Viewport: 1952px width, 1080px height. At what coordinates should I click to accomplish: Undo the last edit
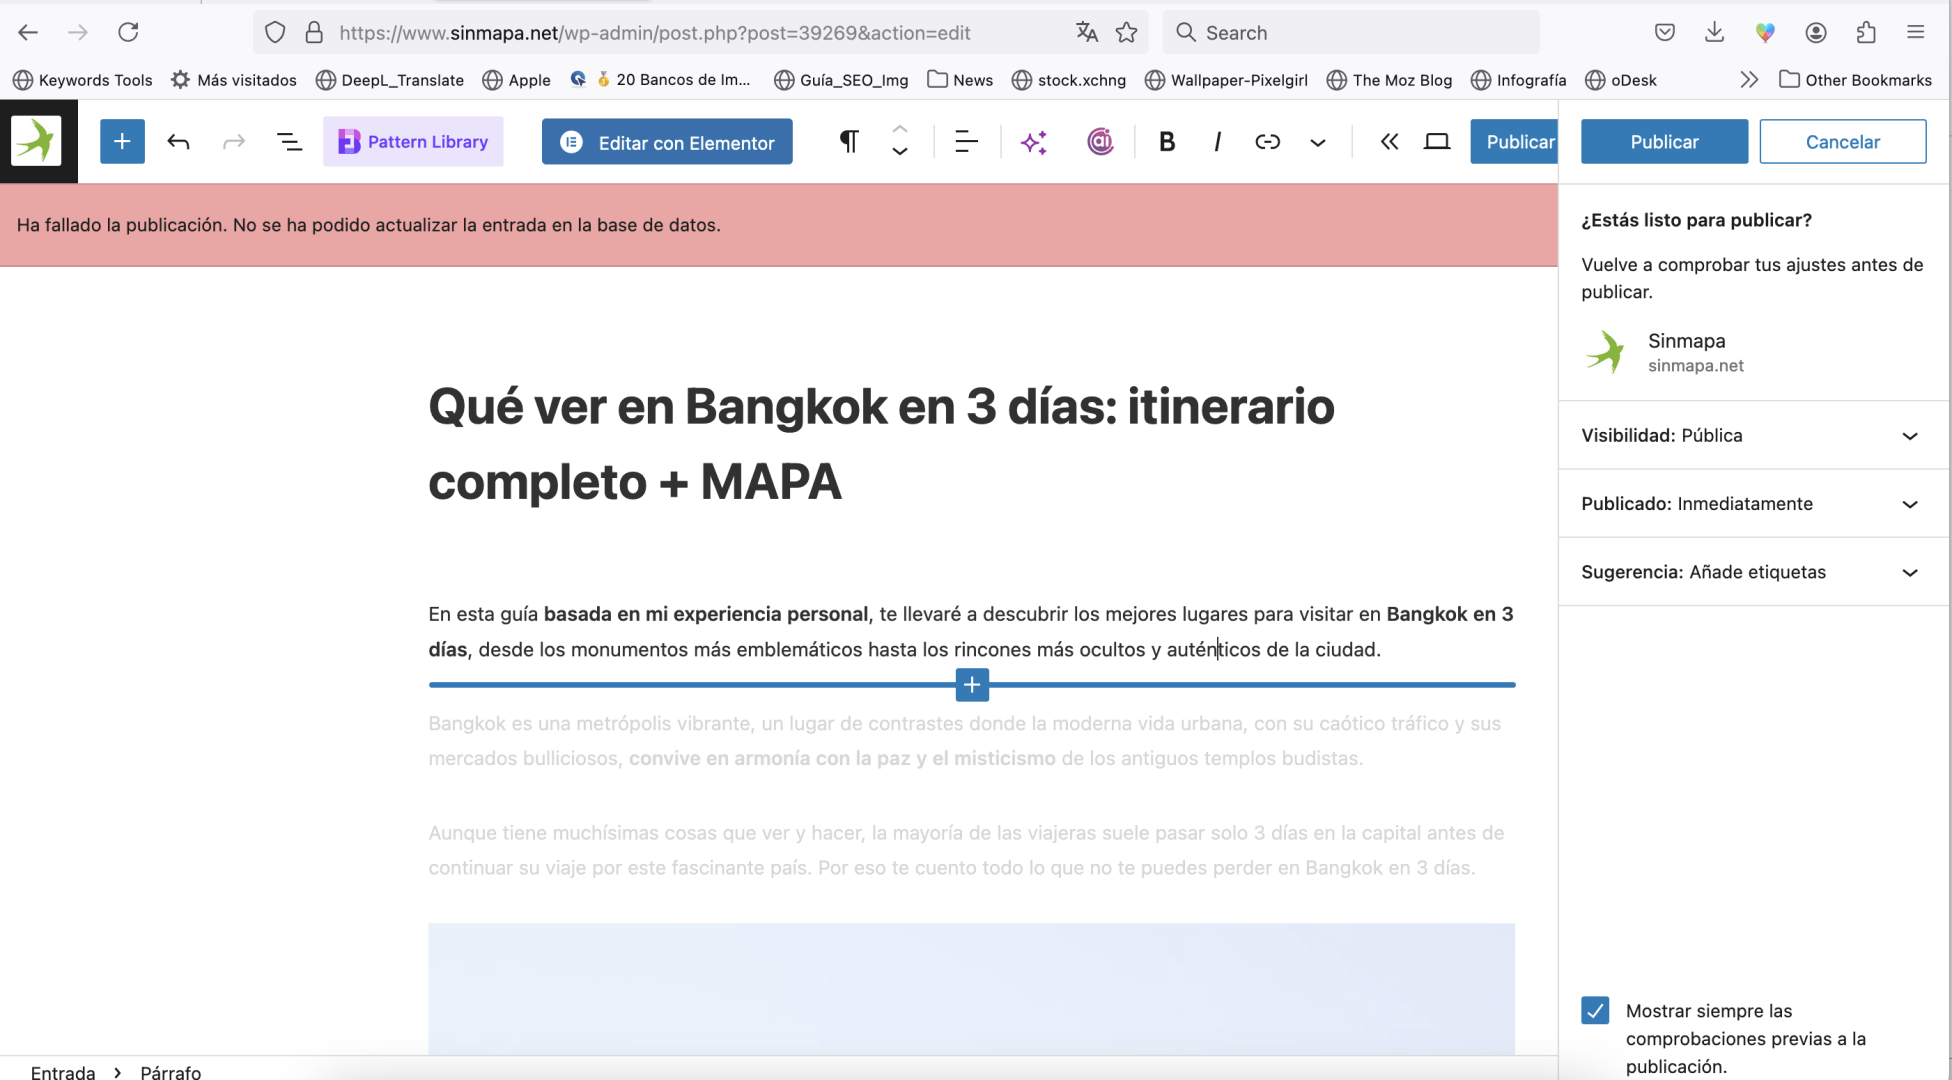coord(178,142)
